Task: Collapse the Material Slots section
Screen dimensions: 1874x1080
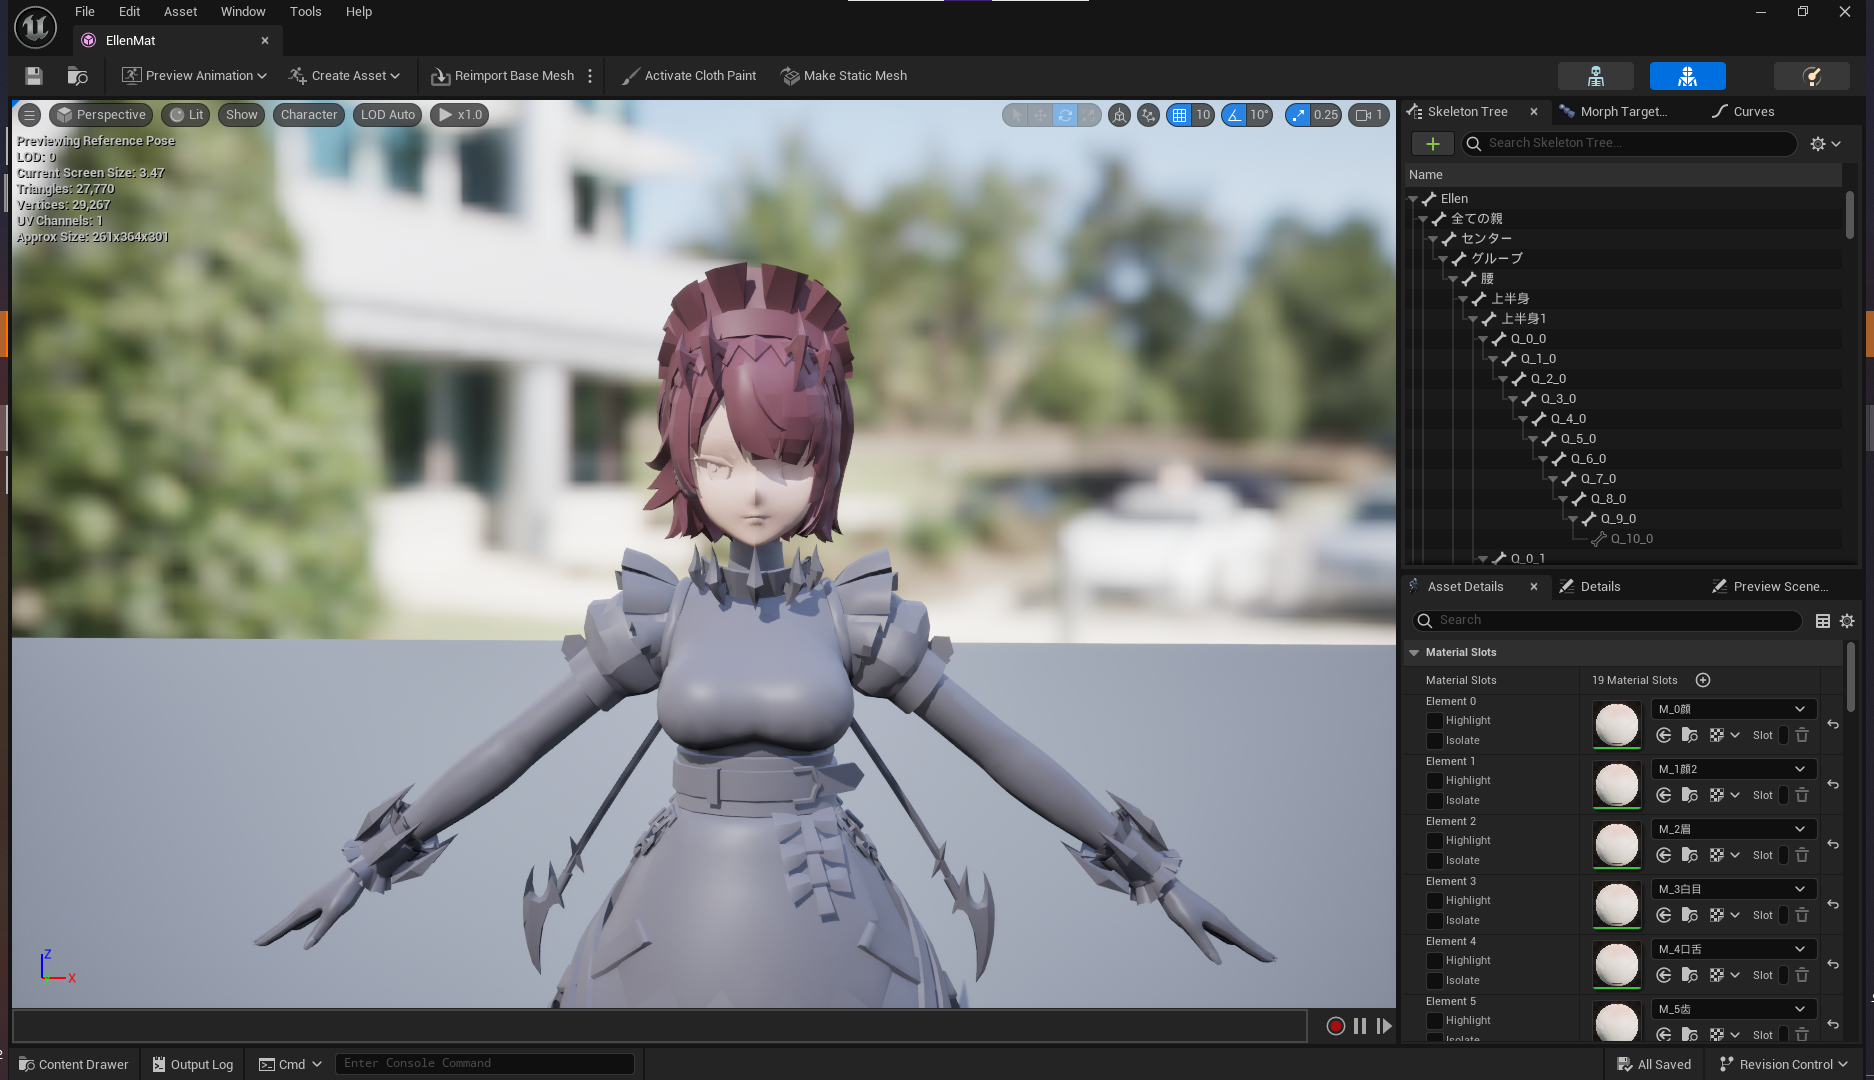Action: tap(1414, 652)
